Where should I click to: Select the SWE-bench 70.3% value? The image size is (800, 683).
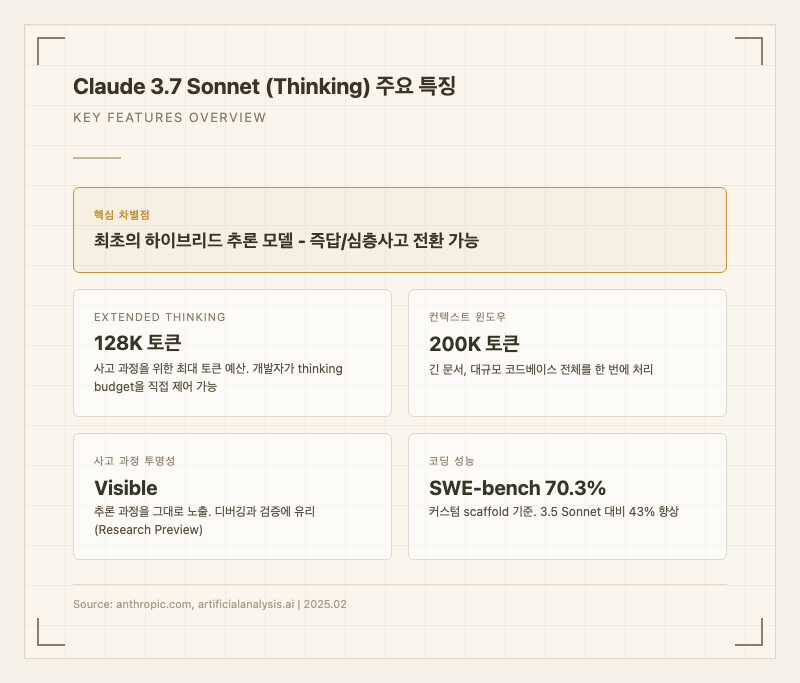[x=517, y=488]
